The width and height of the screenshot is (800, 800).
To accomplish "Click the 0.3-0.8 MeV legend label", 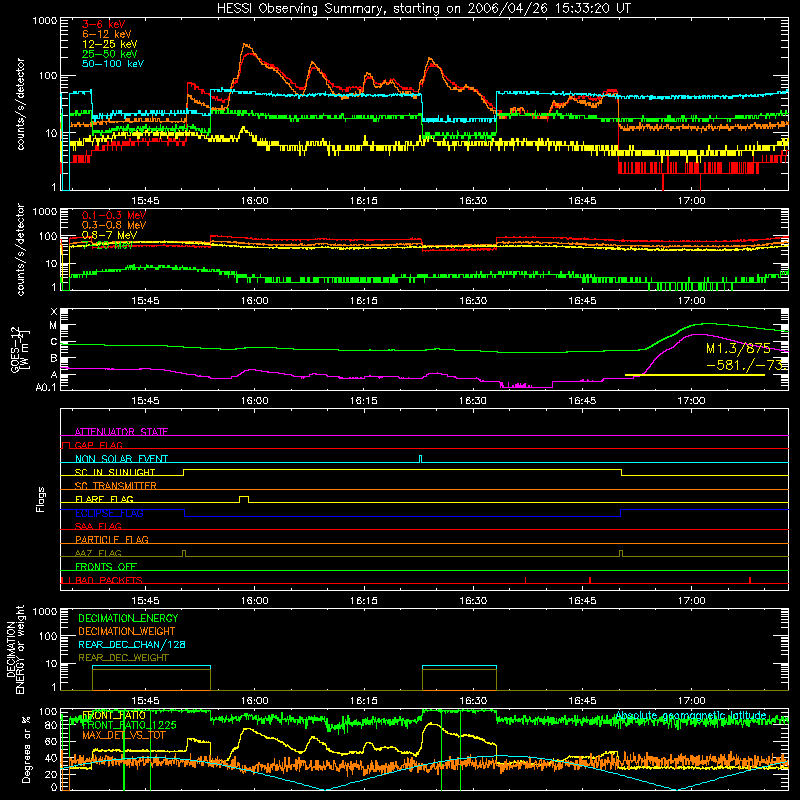I will (x=114, y=225).
